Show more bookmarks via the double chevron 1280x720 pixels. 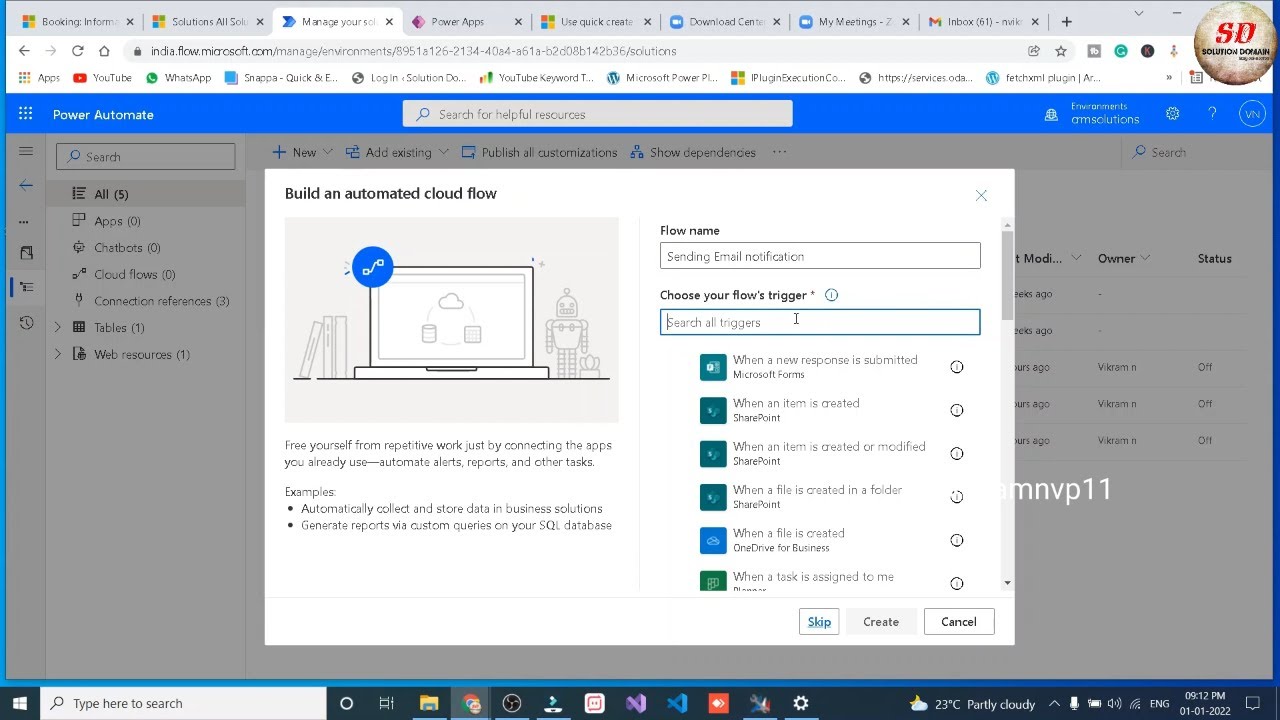point(1169,77)
